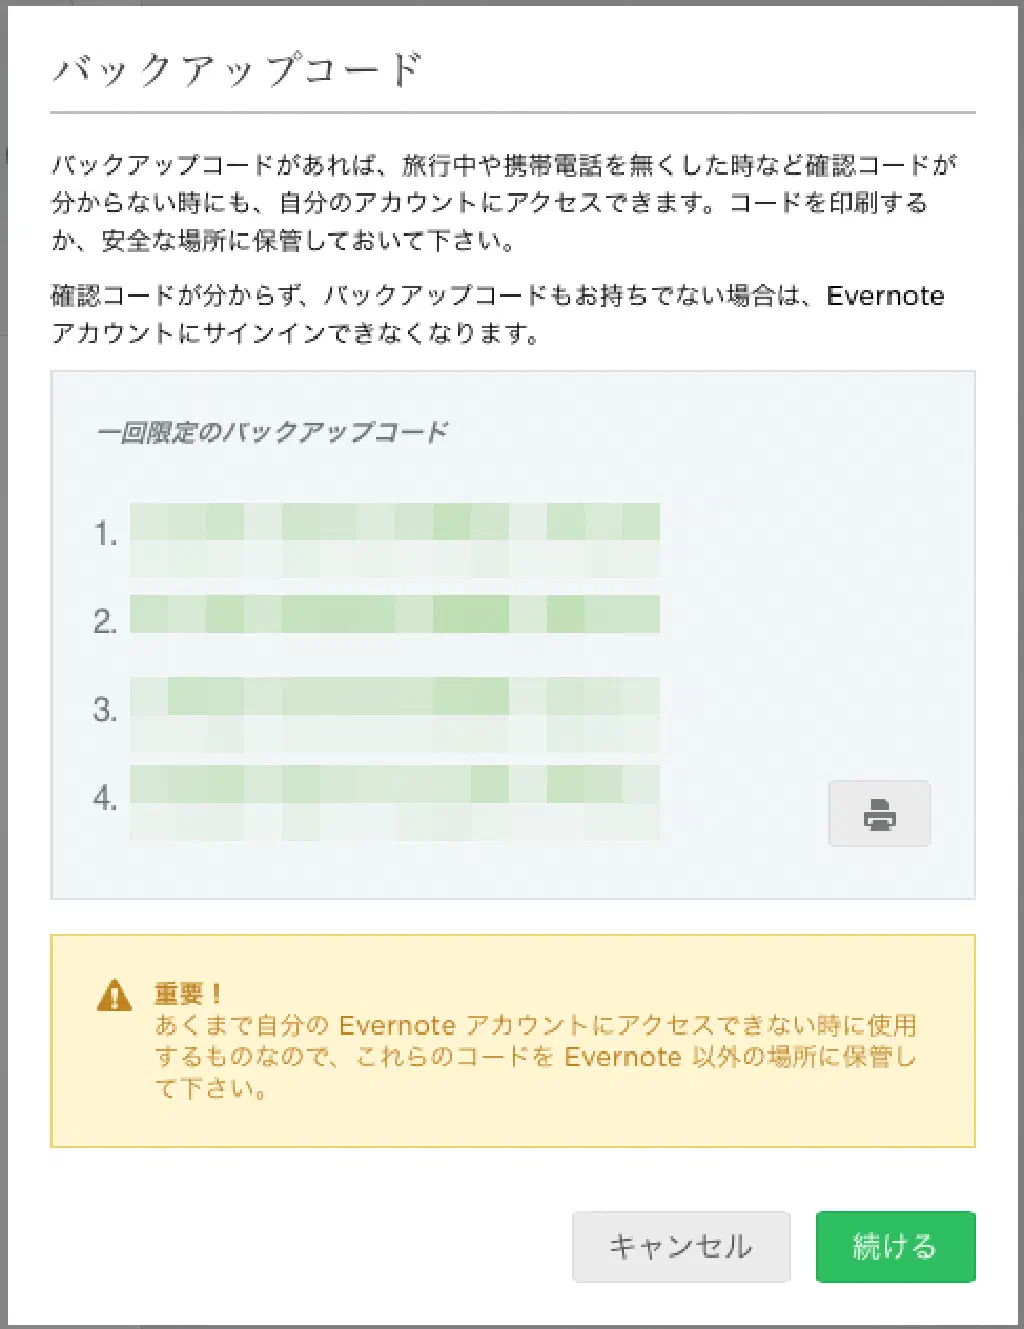This screenshot has width=1024, height=1329.
Task: Click the divider line below the dialog title
Action: (x=512, y=113)
